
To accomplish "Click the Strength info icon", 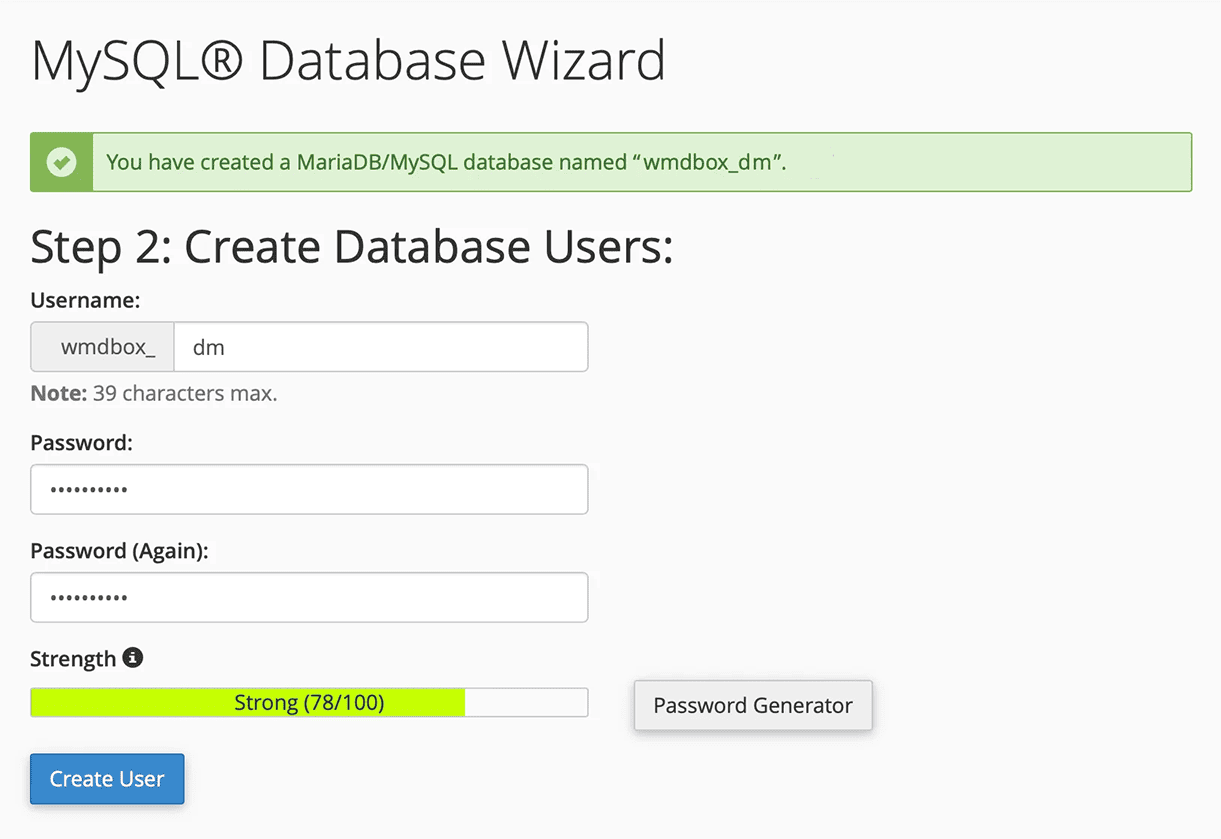I will pos(133,658).
